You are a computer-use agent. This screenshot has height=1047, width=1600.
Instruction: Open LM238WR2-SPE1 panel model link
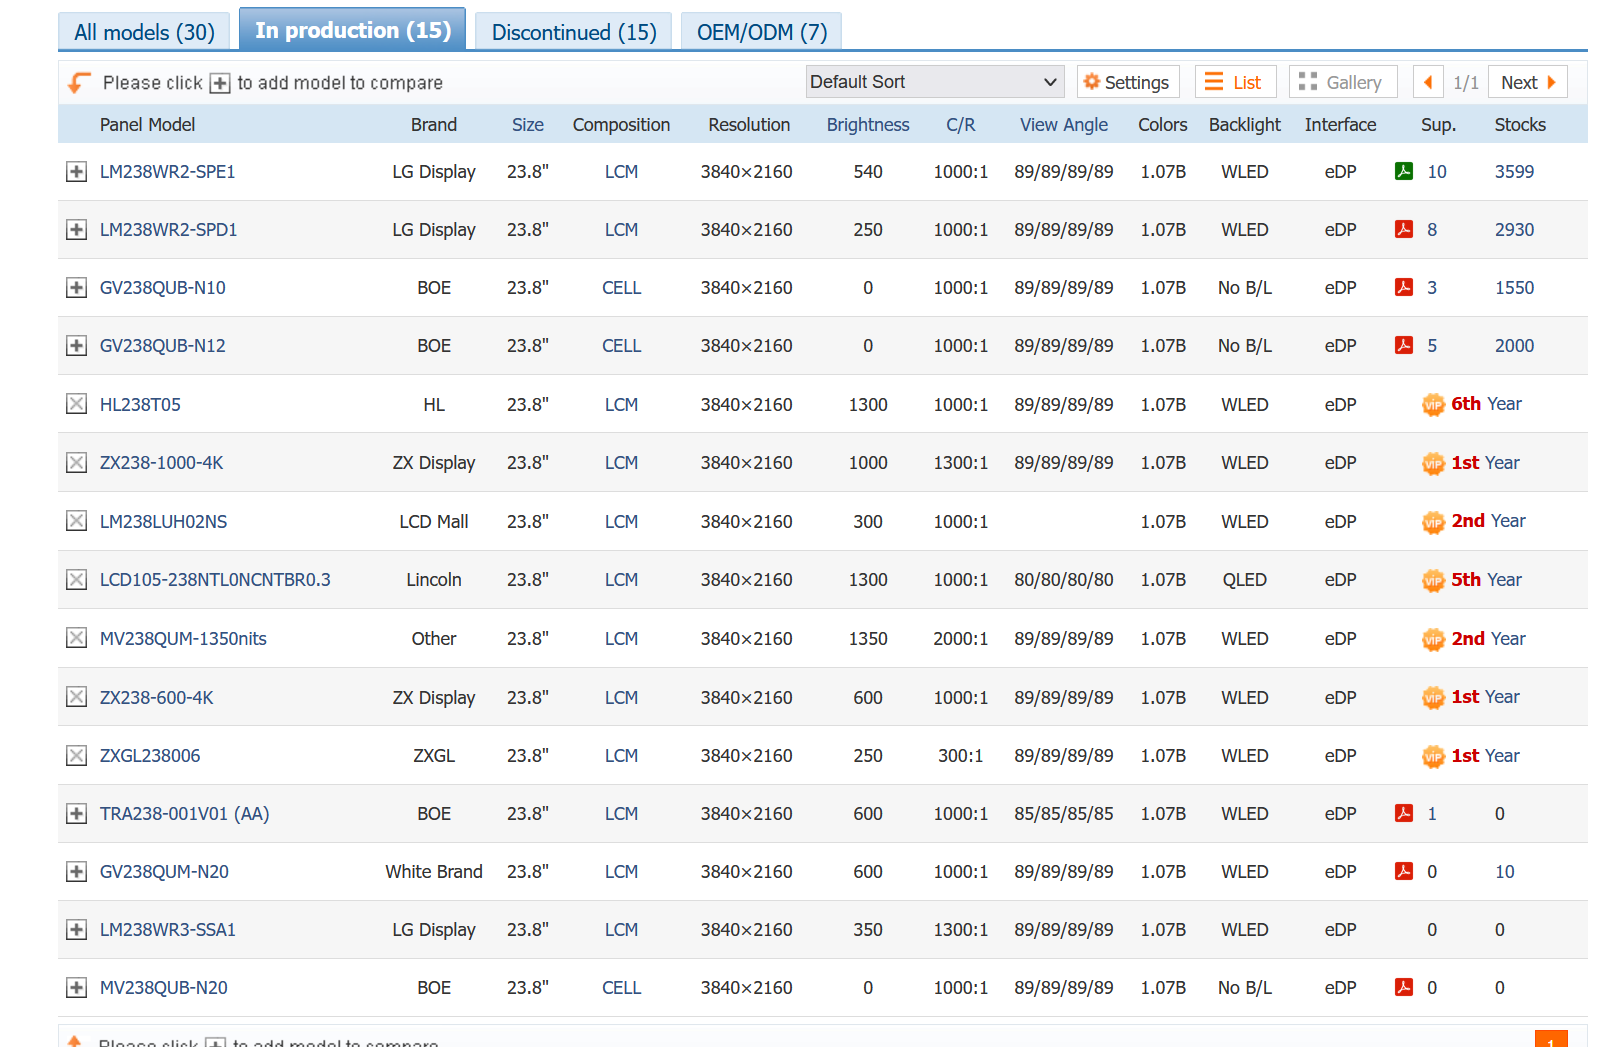coord(168,172)
